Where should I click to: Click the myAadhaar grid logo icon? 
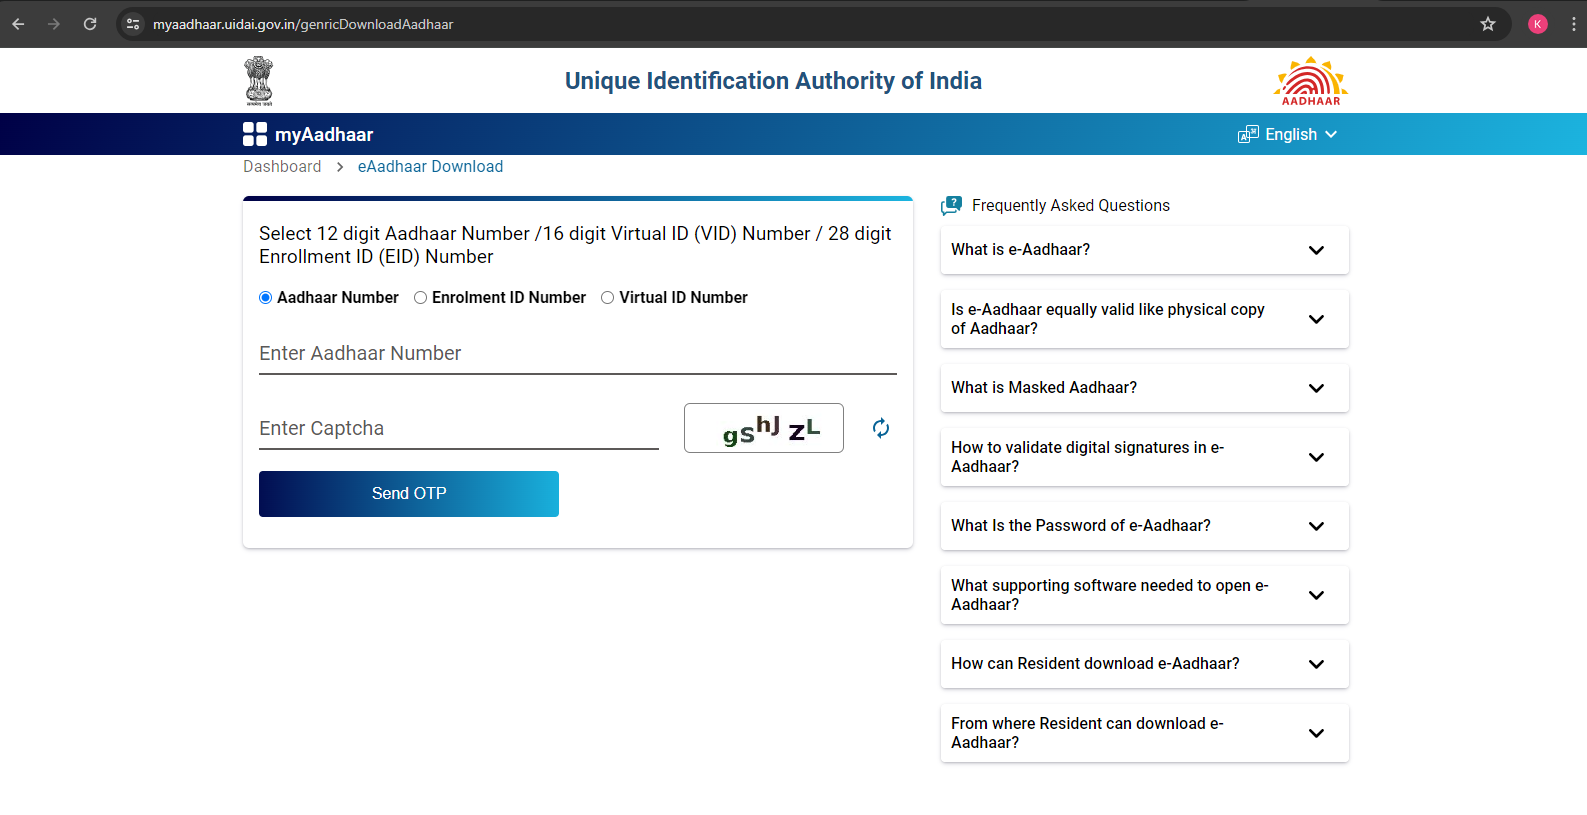point(255,134)
